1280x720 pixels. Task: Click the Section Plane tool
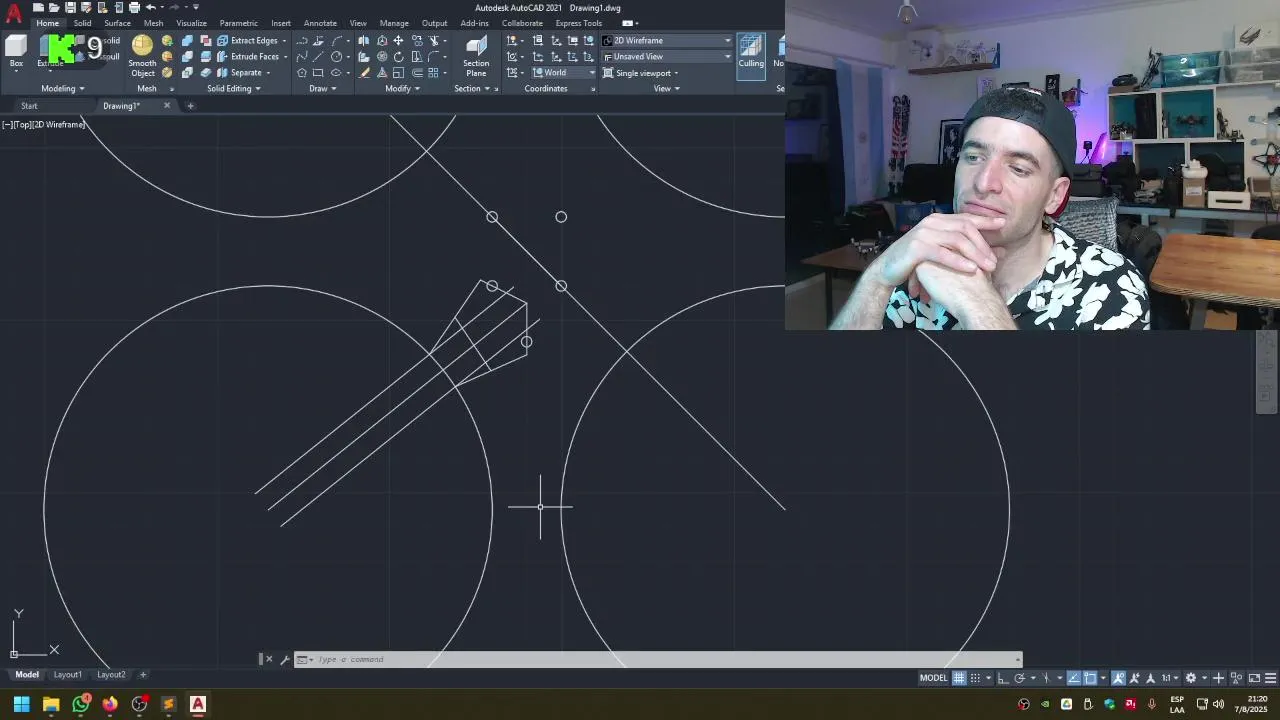(476, 56)
